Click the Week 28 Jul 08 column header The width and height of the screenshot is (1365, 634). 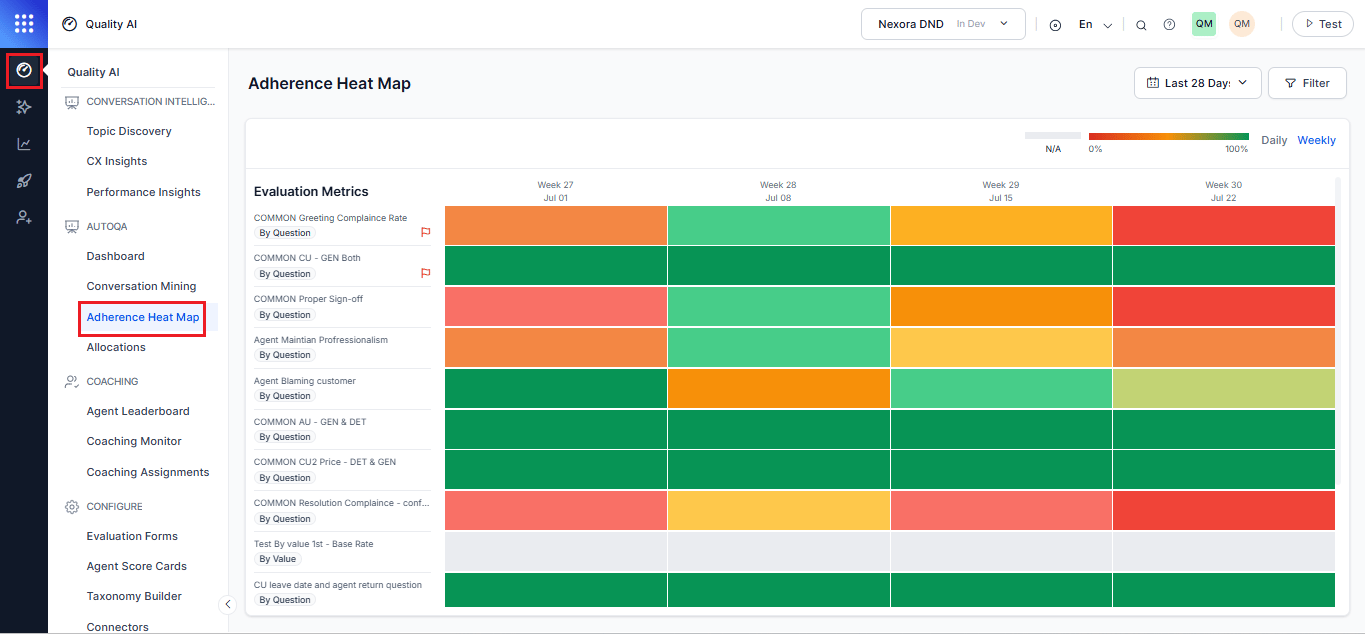[778, 191]
